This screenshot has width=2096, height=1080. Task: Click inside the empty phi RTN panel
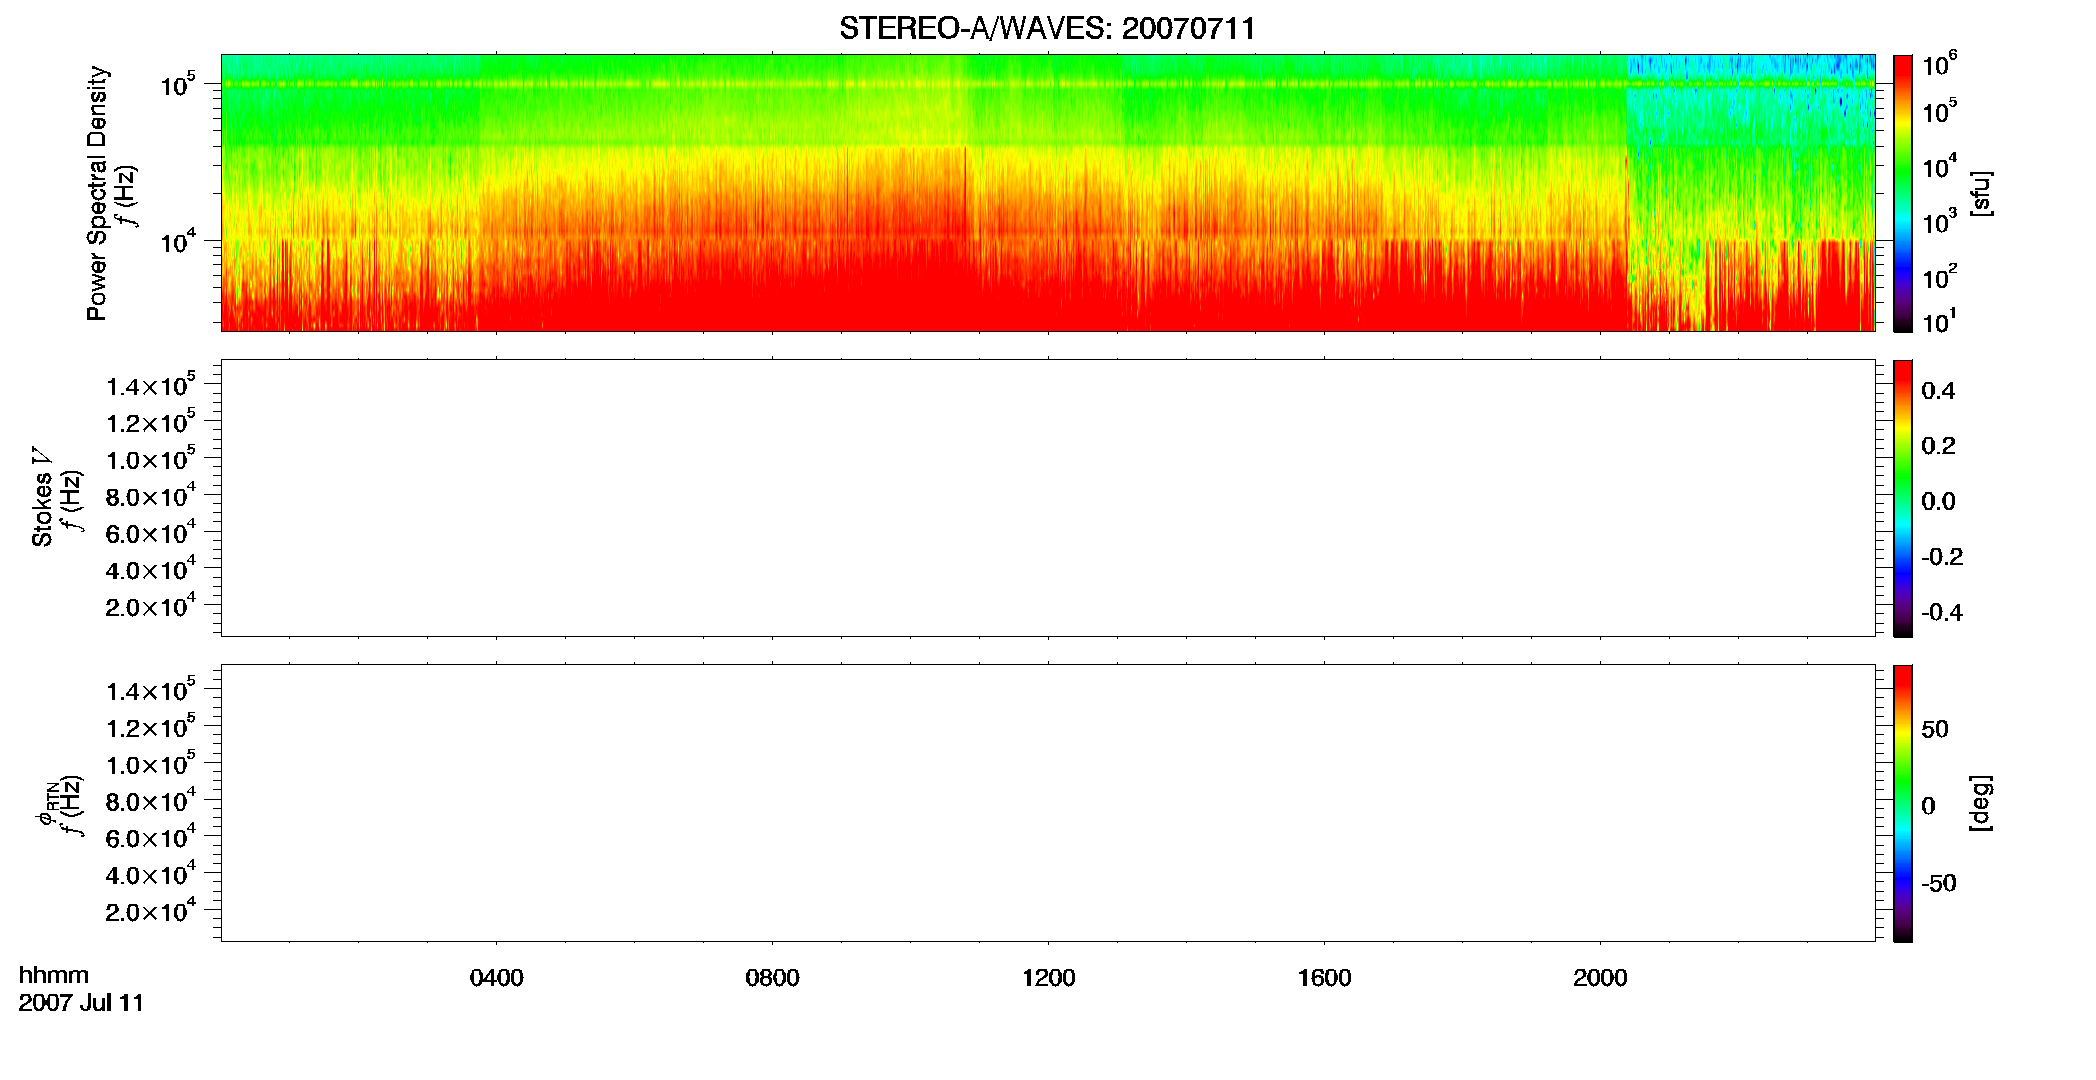coord(1047,803)
